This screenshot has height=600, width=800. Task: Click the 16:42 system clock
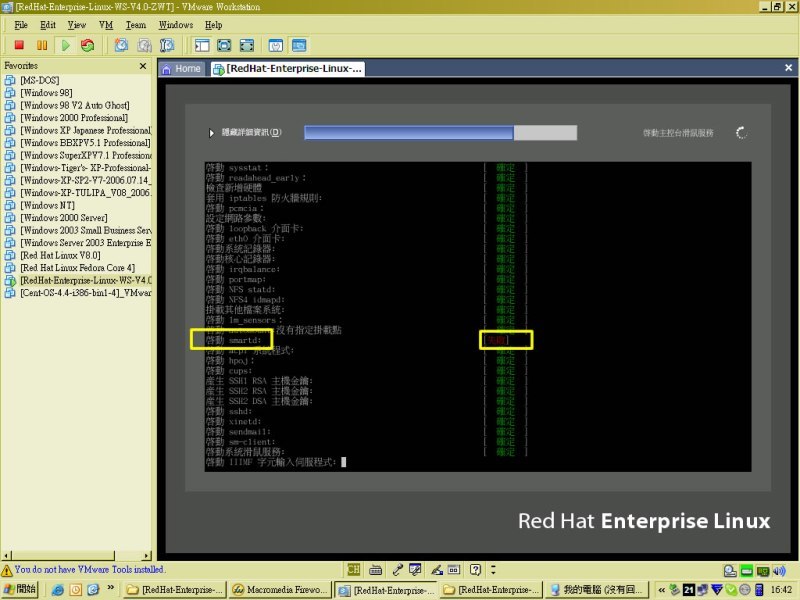782,590
